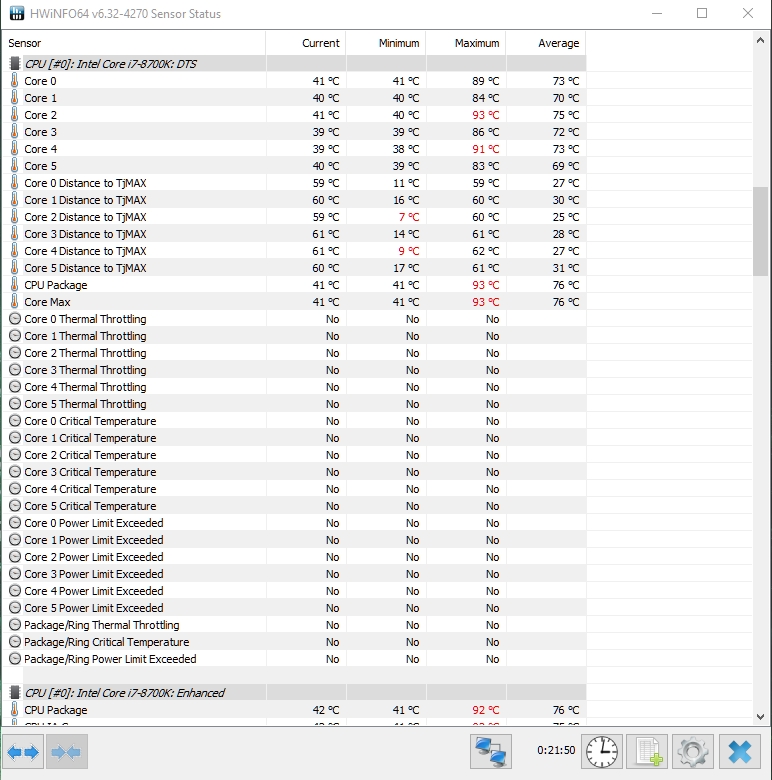Click the Minimum column header
Viewport: 772px width, 780px height.
click(386, 43)
